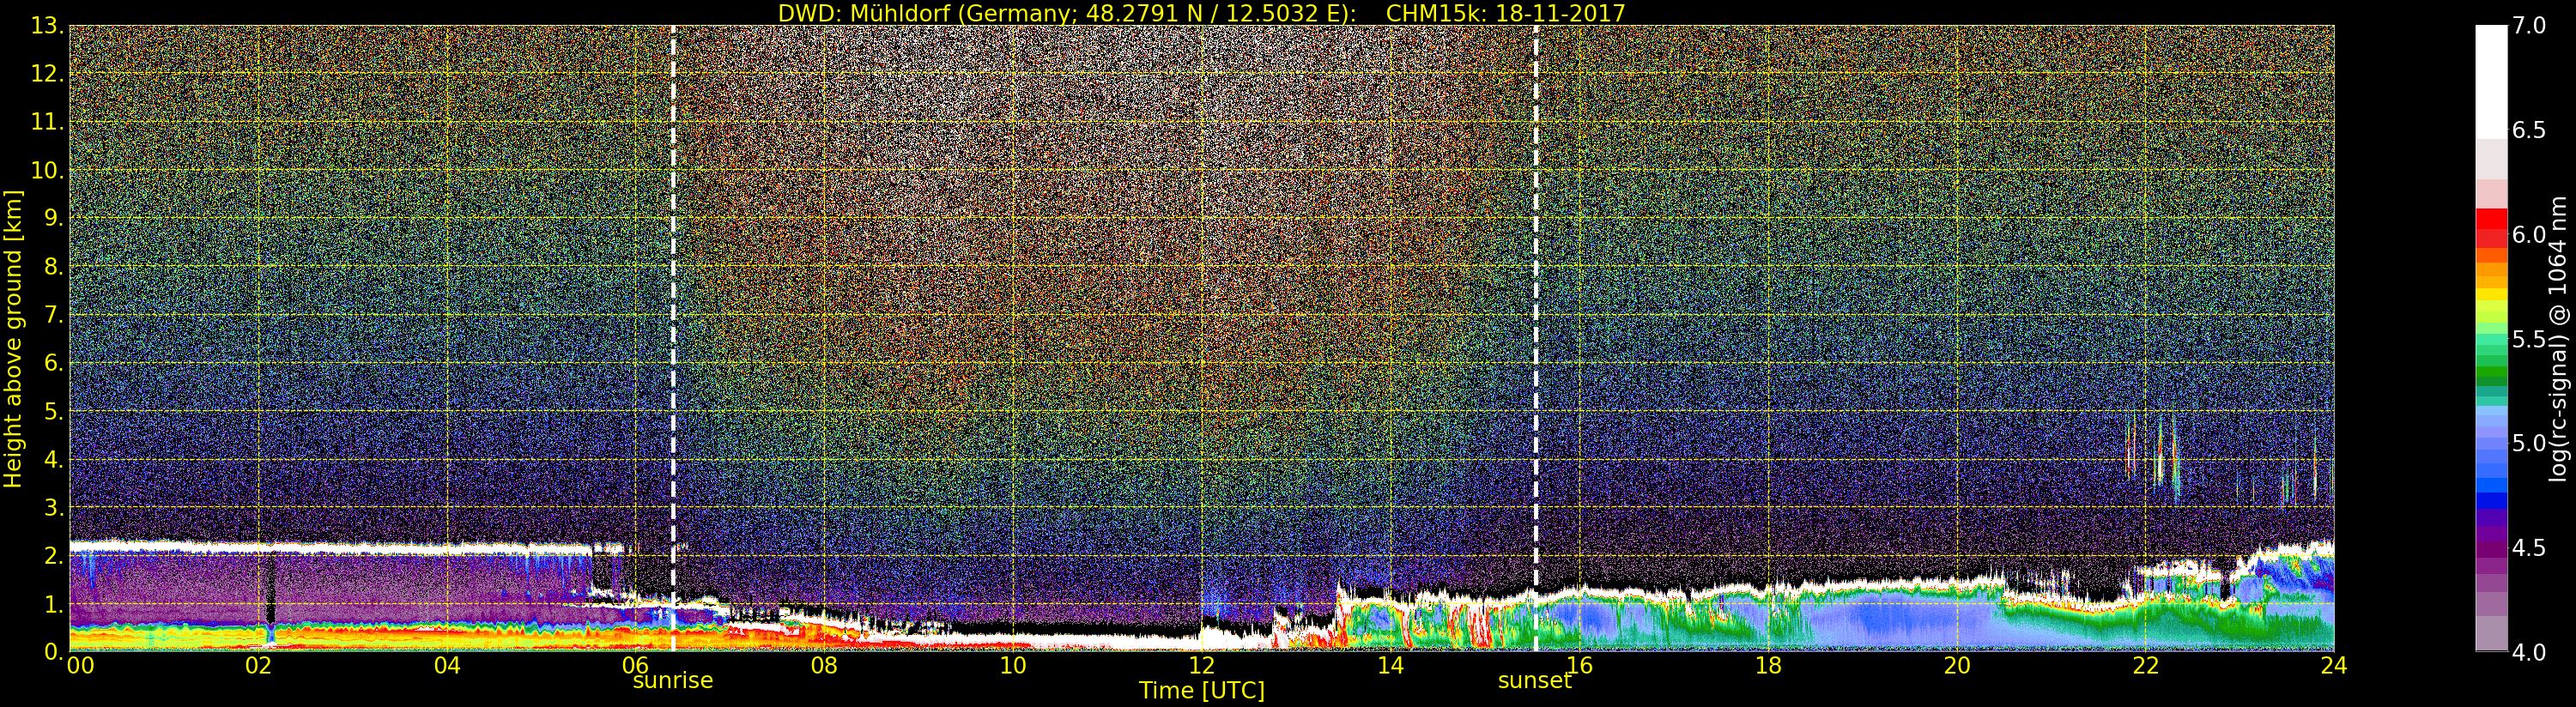Viewport: 2576px width, 707px height.
Task: Click the sunset label below the time axis
Action: pyautogui.click(x=1534, y=680)
